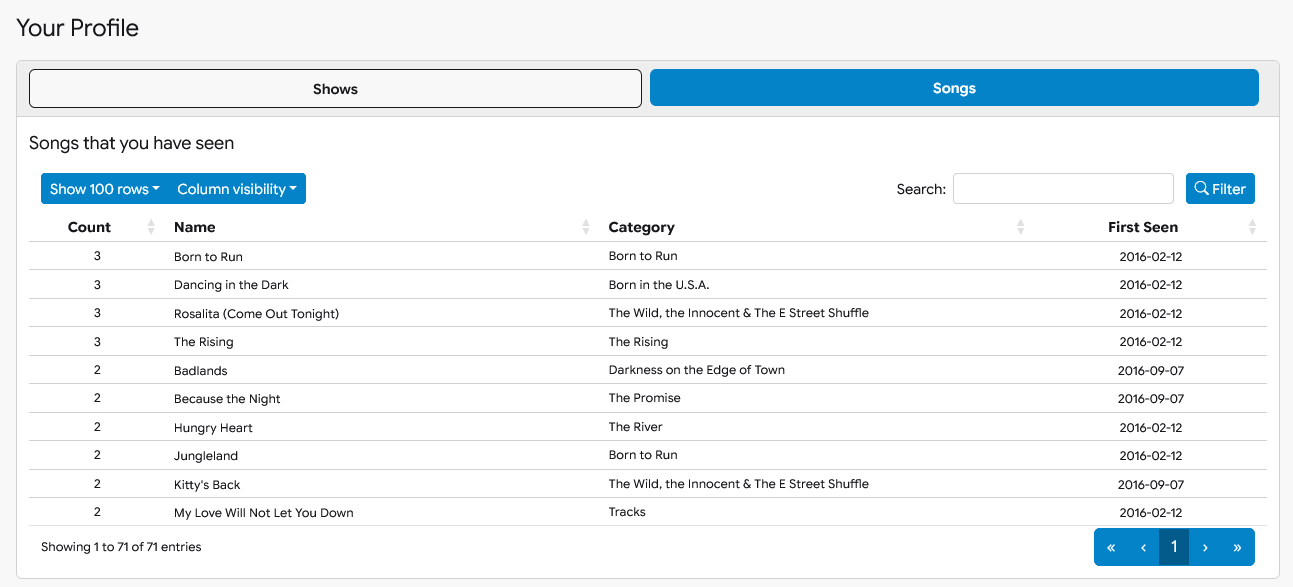Image resolution: width=1293 pixels, height=587 pixels.
Task: Go to the previous page arrow
Action: (1143, 547)
